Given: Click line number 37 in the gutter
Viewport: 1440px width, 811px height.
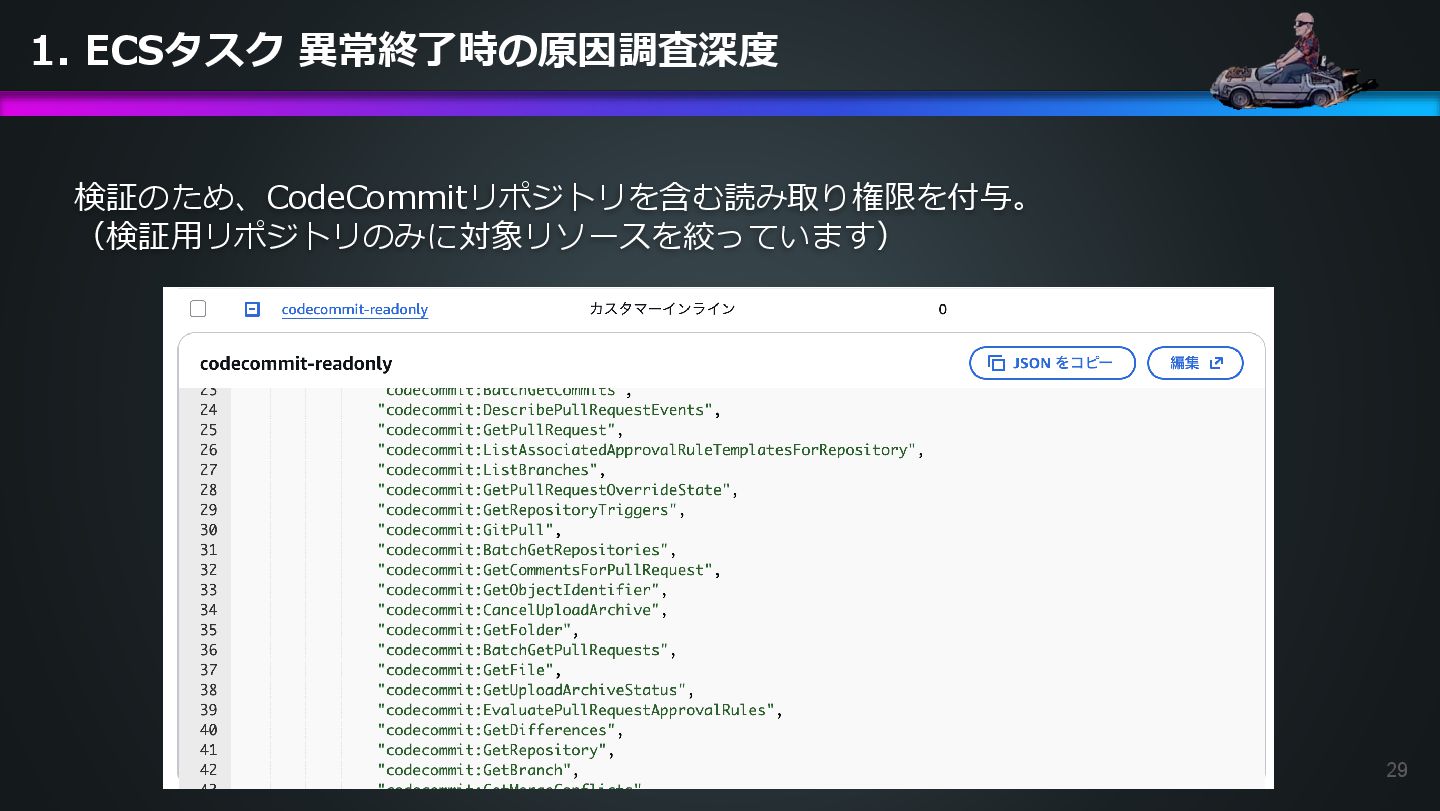Looking at the screenshot, I should click(x=208, y=670).
